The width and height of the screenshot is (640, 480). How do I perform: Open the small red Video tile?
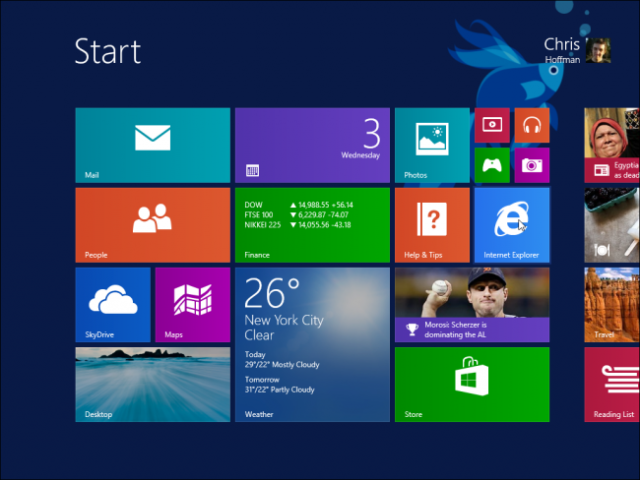pyautogui.click(x=492, y=126)
